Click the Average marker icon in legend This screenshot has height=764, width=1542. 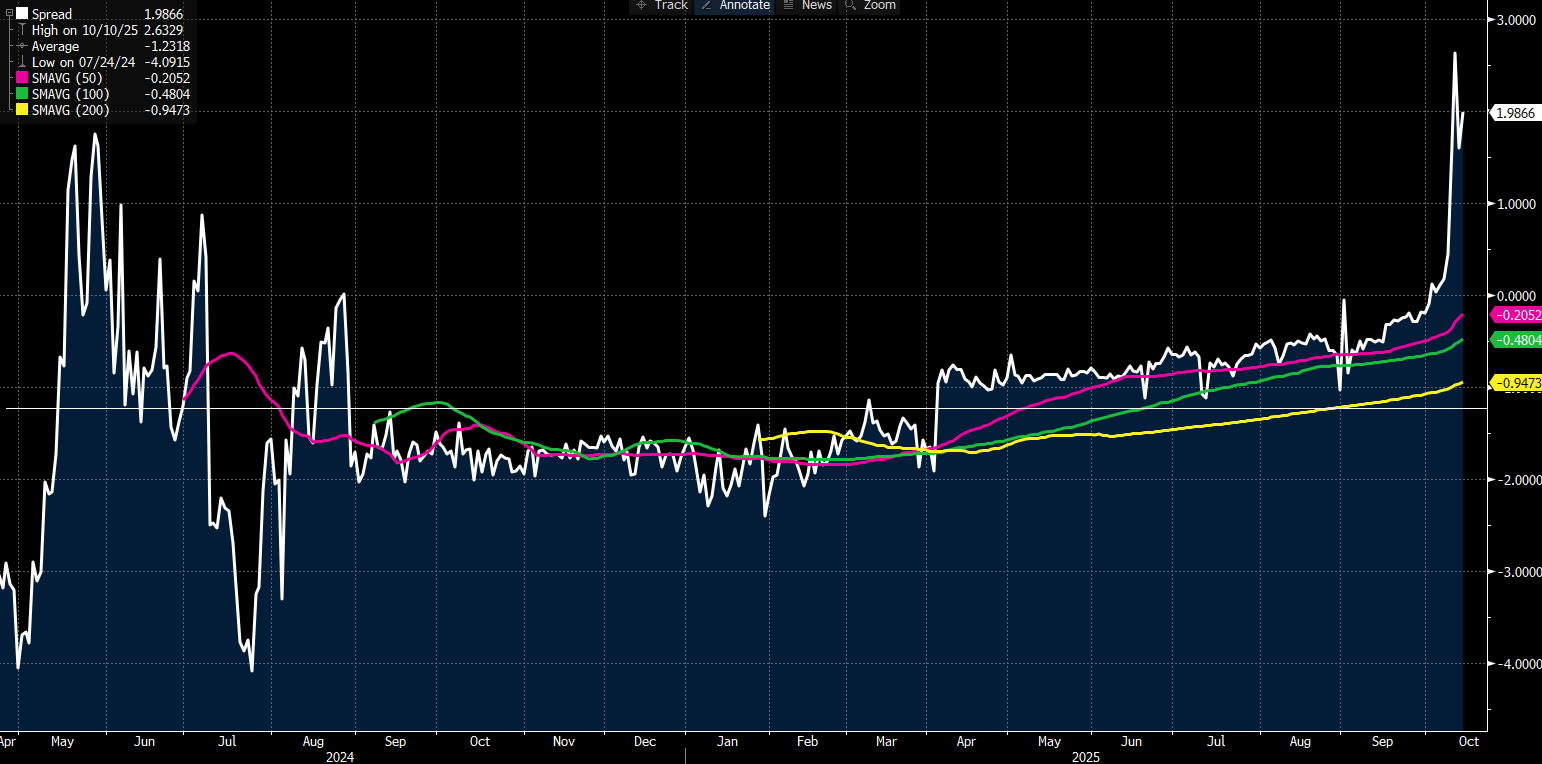tap(22, 46)
